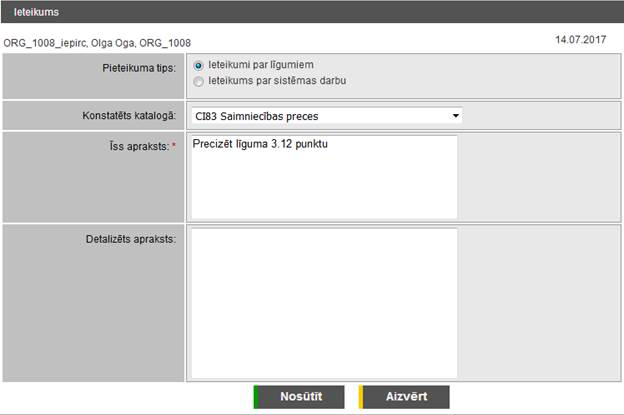Click the user text "ORG_1008_iepirc, Olga Oga"
This screenshot has height=415, width=624.
pyautogui.click(x=68, y=43)
